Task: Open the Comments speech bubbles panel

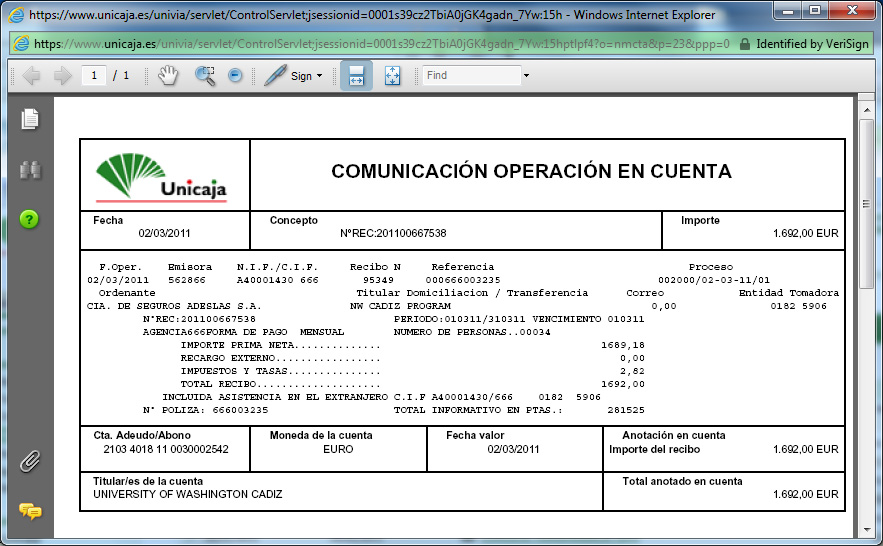Action: point(30,511)
